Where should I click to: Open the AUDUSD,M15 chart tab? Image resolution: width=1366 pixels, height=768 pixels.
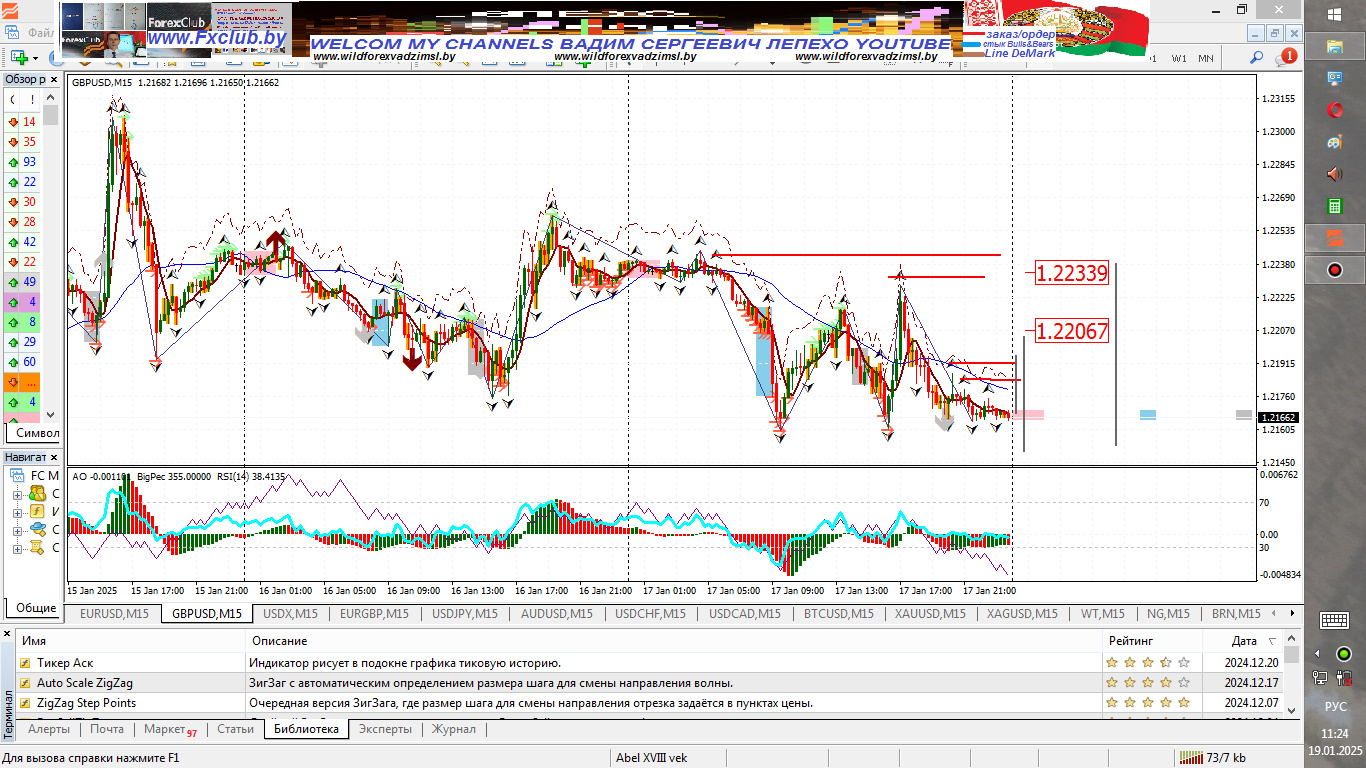(x=556, y=614)
